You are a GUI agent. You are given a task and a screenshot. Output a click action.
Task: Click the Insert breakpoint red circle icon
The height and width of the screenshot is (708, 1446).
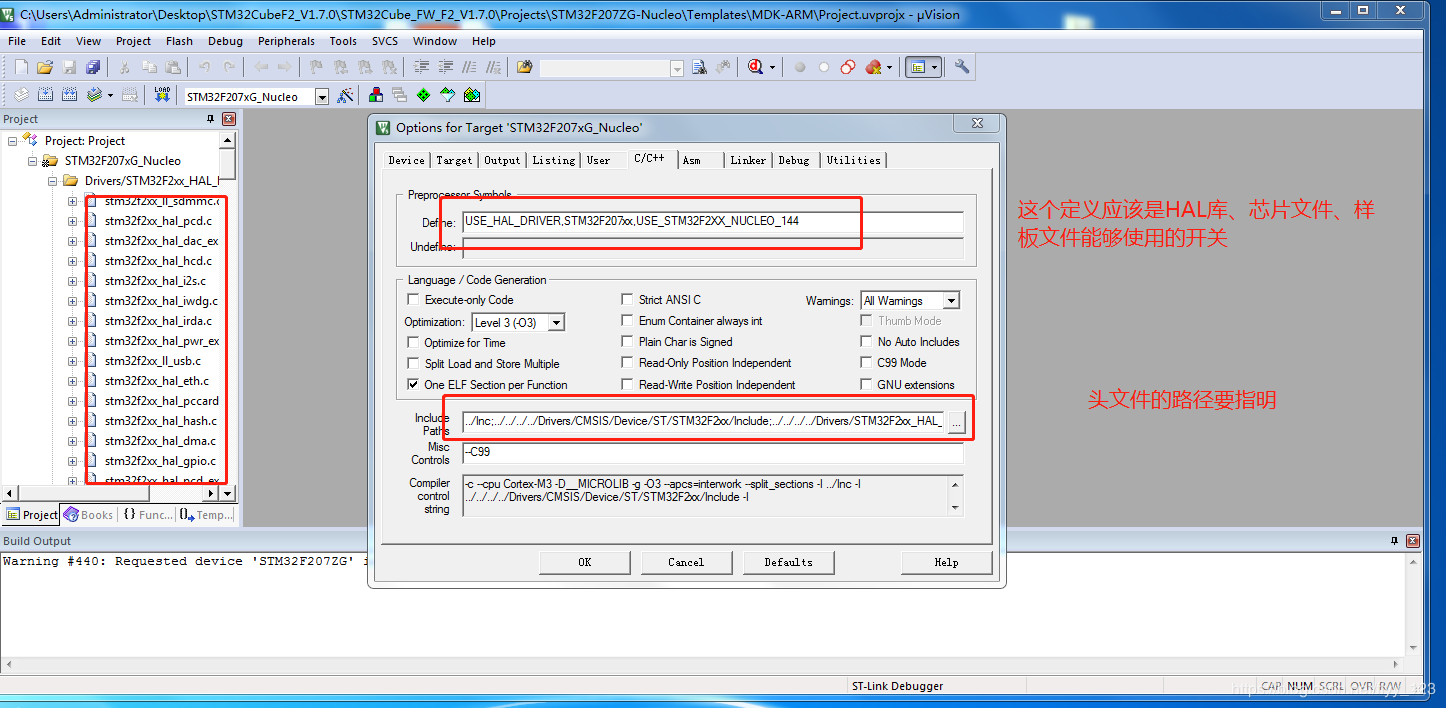(800, 67)
